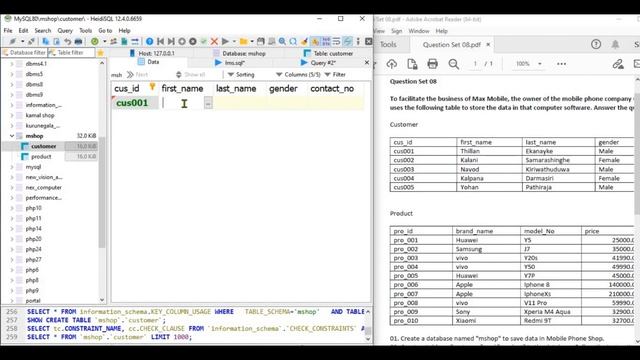Click the red Cancel editing X icon
Screen dimensions: 640x360
click(x=214, y=41)
